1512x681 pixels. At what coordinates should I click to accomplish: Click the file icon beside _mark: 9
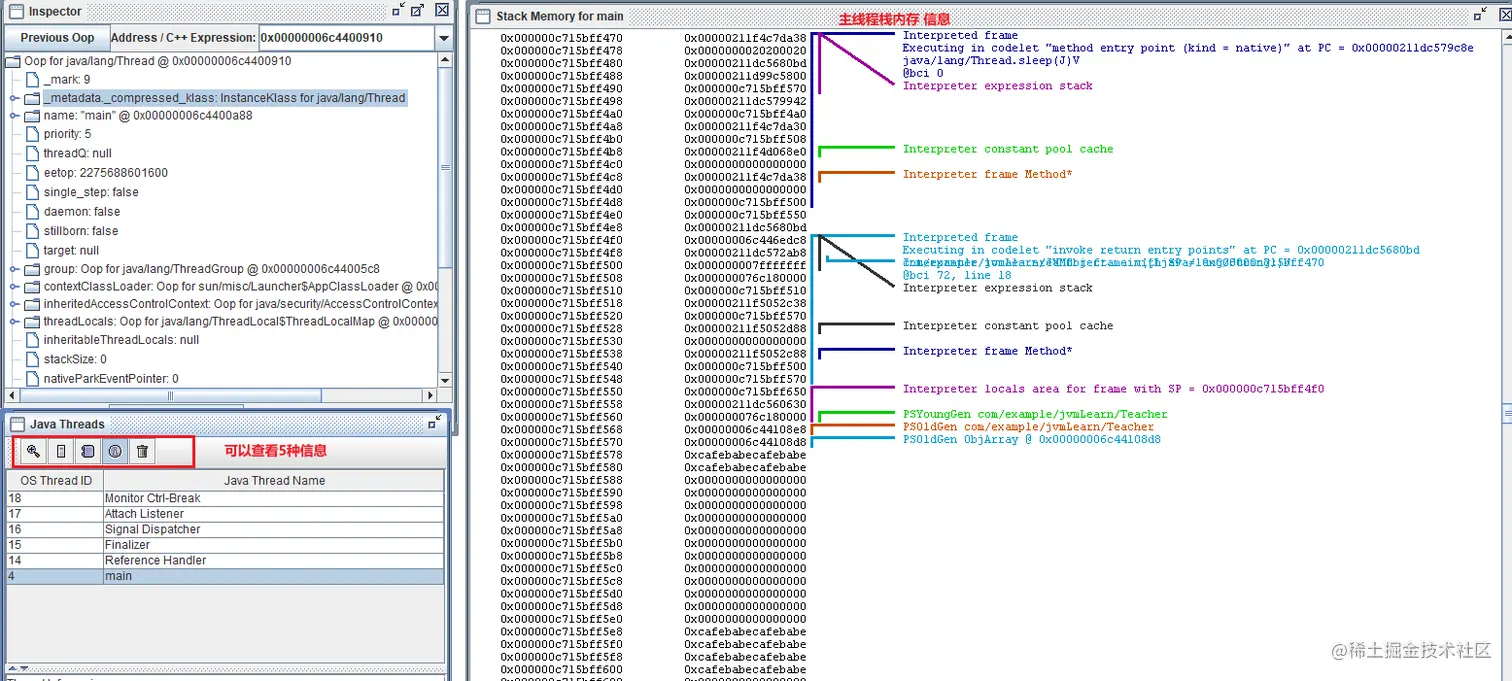click(32, 80)
